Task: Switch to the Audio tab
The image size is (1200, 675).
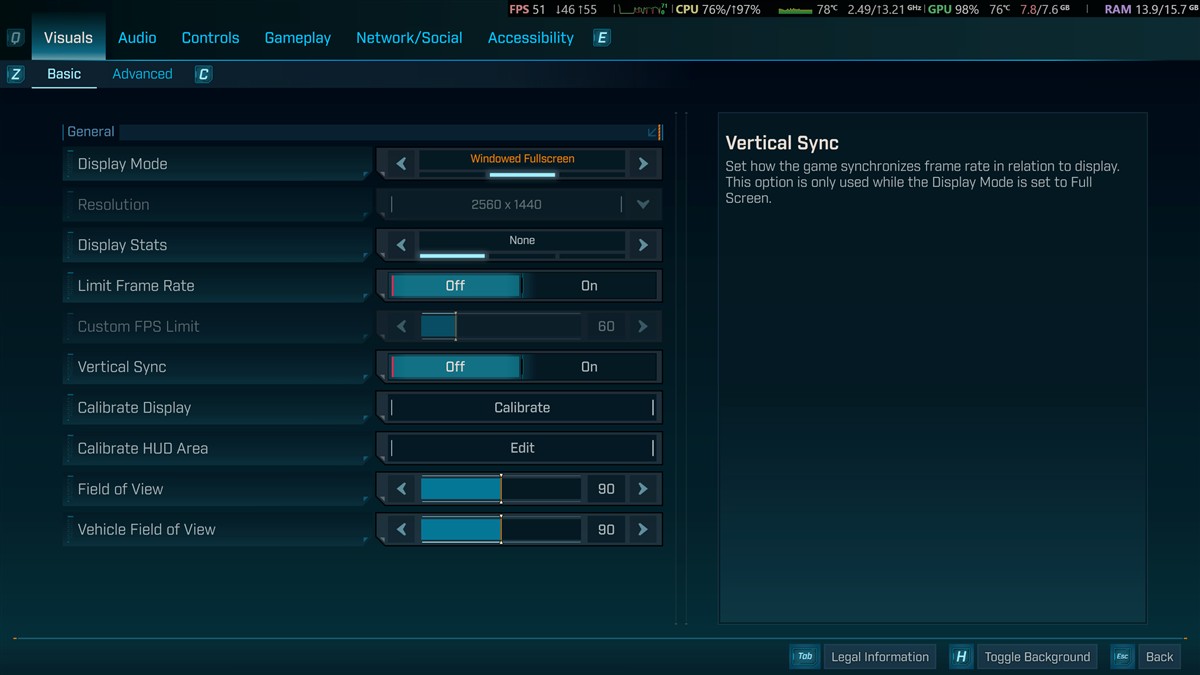Action: pyautogui.click(x=137, y=38)
